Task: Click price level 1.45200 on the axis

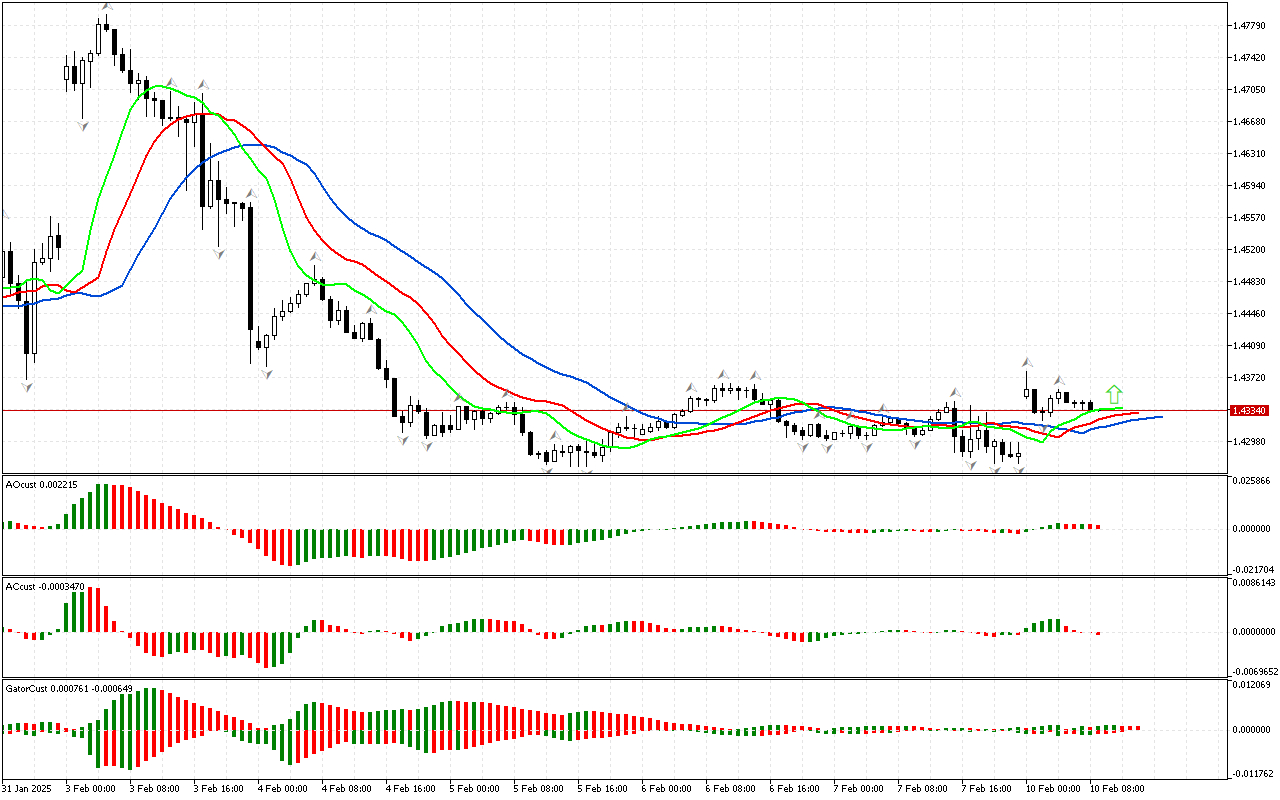Action: click(x=1251, y=250)
